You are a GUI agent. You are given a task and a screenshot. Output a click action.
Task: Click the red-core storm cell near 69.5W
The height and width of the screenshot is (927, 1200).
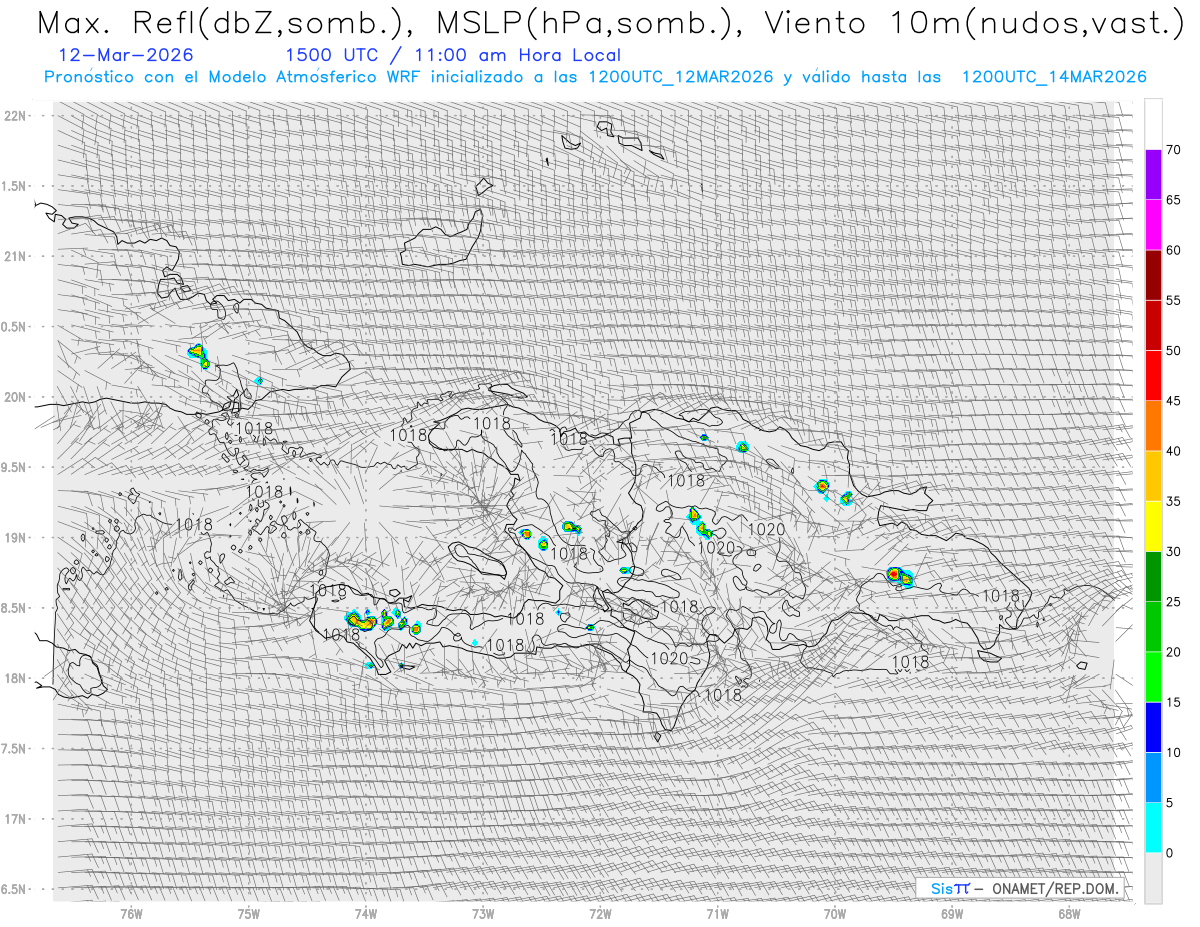[895, 575]
